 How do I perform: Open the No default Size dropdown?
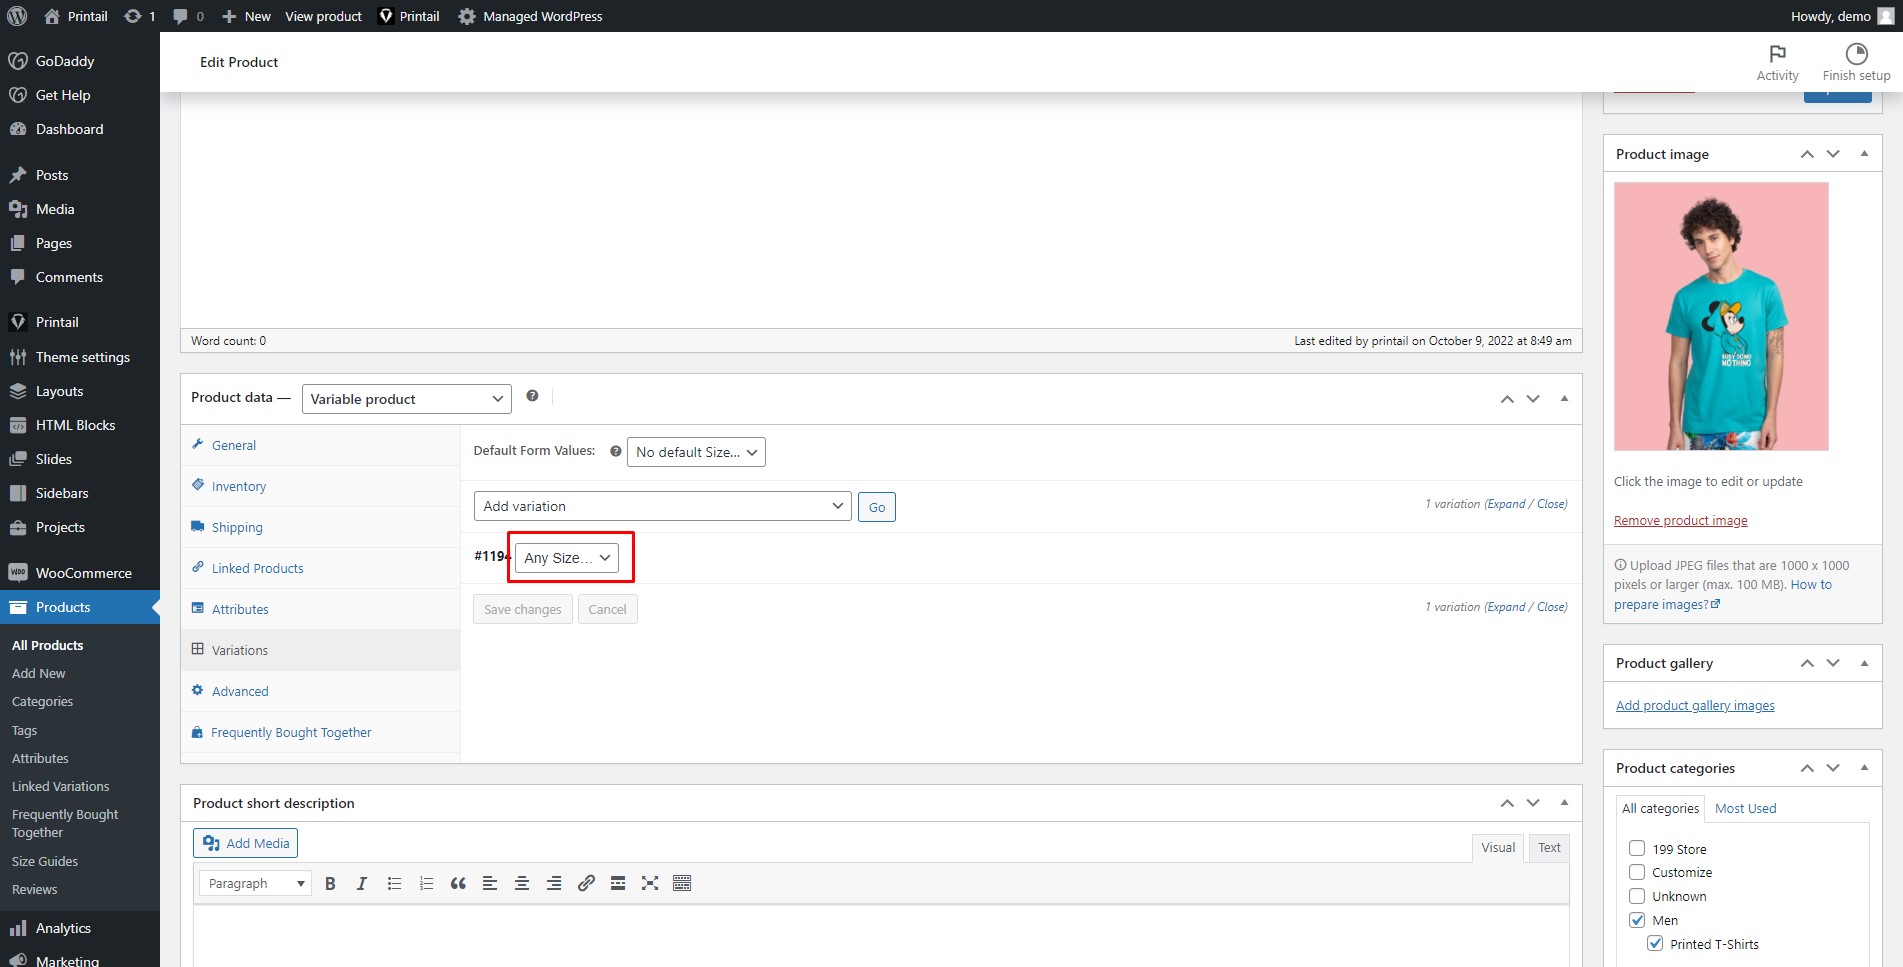point(696,452)
